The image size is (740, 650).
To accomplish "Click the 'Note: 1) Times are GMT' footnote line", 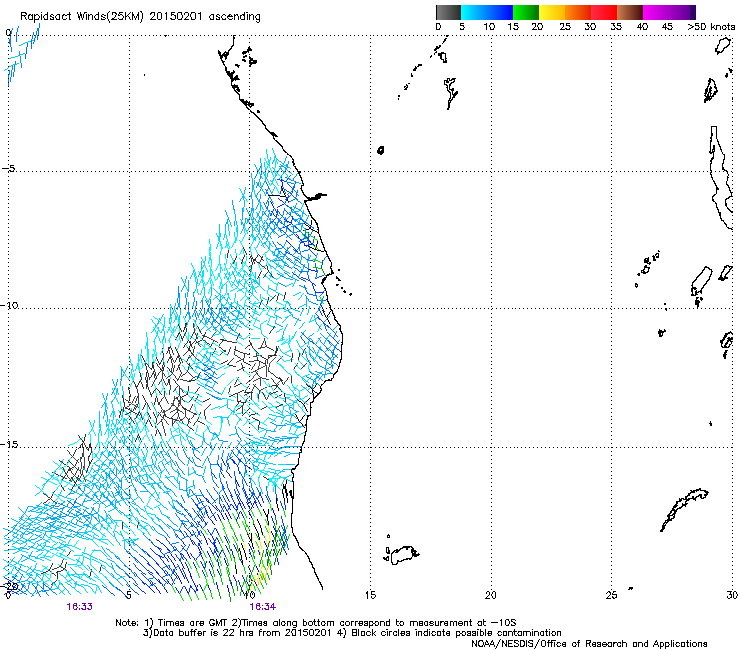I will (x=316, y=623).
